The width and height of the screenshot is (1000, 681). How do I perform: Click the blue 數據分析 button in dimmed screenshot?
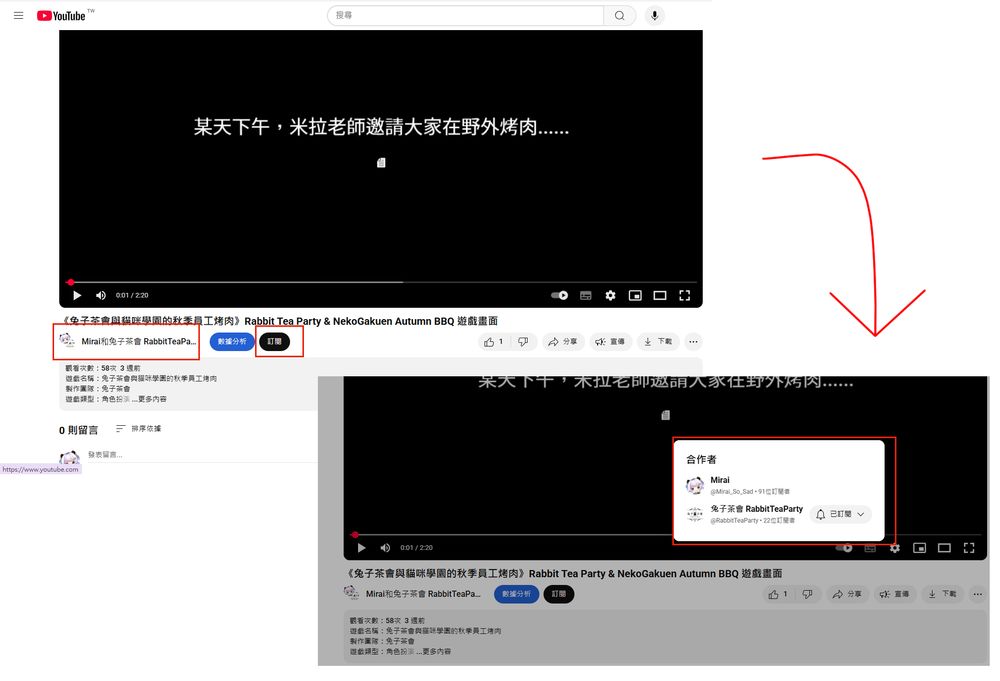point(517,594)
